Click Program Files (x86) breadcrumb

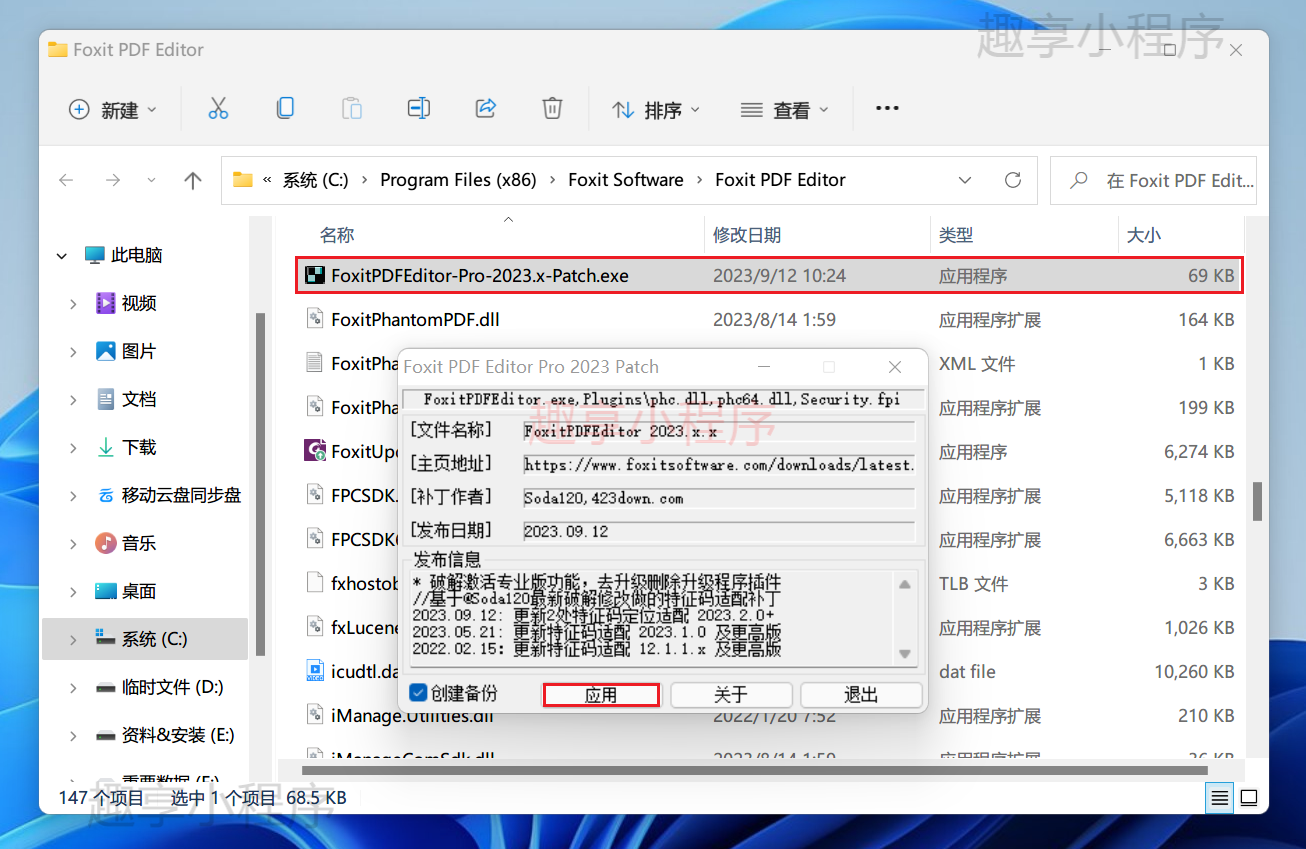pos(458,180)
